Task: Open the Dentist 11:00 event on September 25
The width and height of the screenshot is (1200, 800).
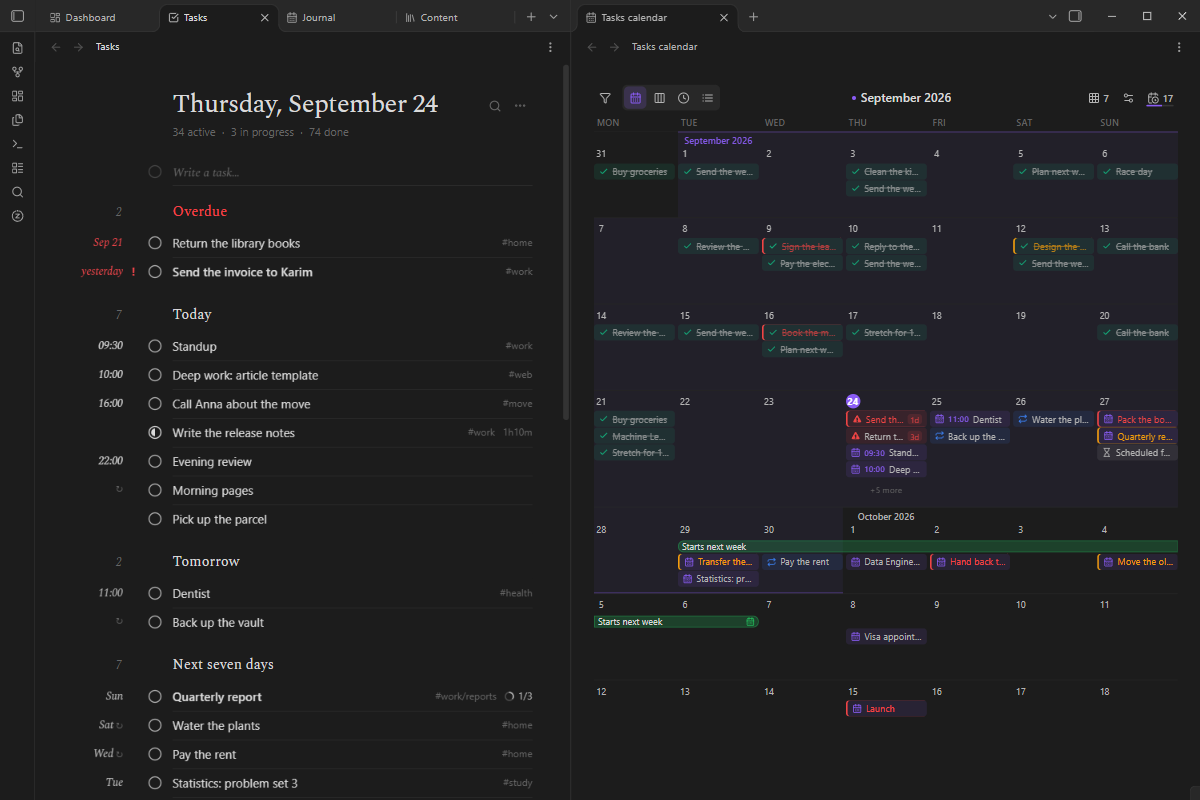Action: coord(970,420)
